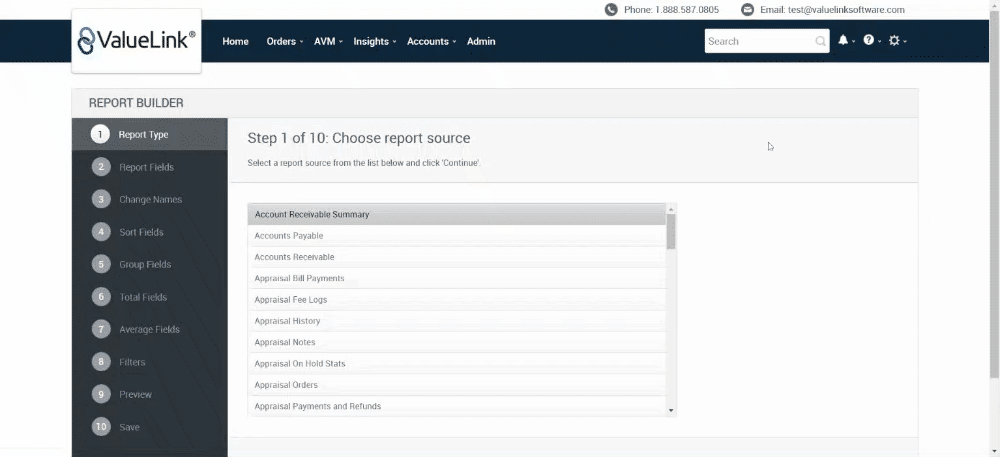Click the phone icon in header
This screenshot has height=457, width=1000.
coord(611,10)
